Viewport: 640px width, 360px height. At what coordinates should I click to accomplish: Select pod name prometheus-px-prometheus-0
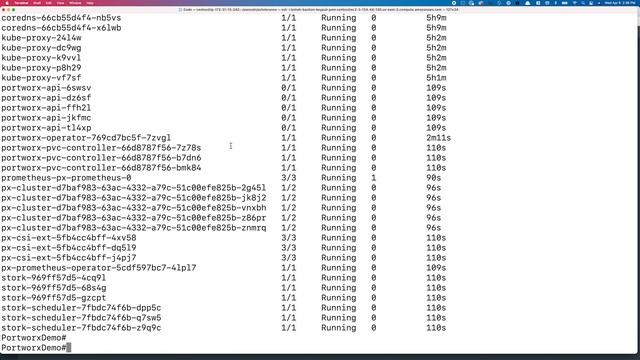[66, 178]
